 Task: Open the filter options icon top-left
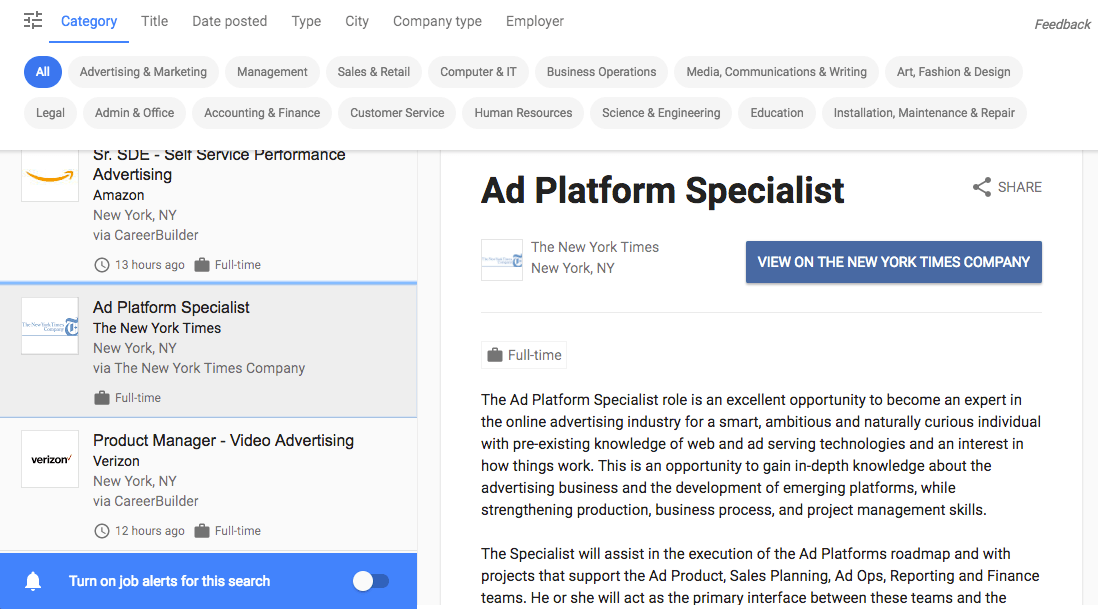(x=33, y=20)
